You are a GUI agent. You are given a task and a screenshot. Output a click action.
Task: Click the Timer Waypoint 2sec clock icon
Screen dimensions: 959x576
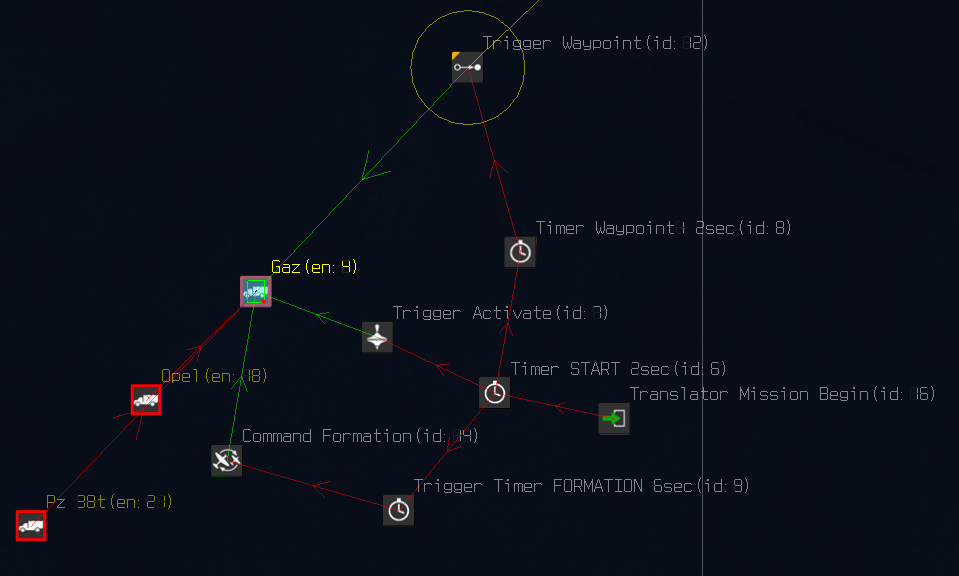(x=520, y=252)
